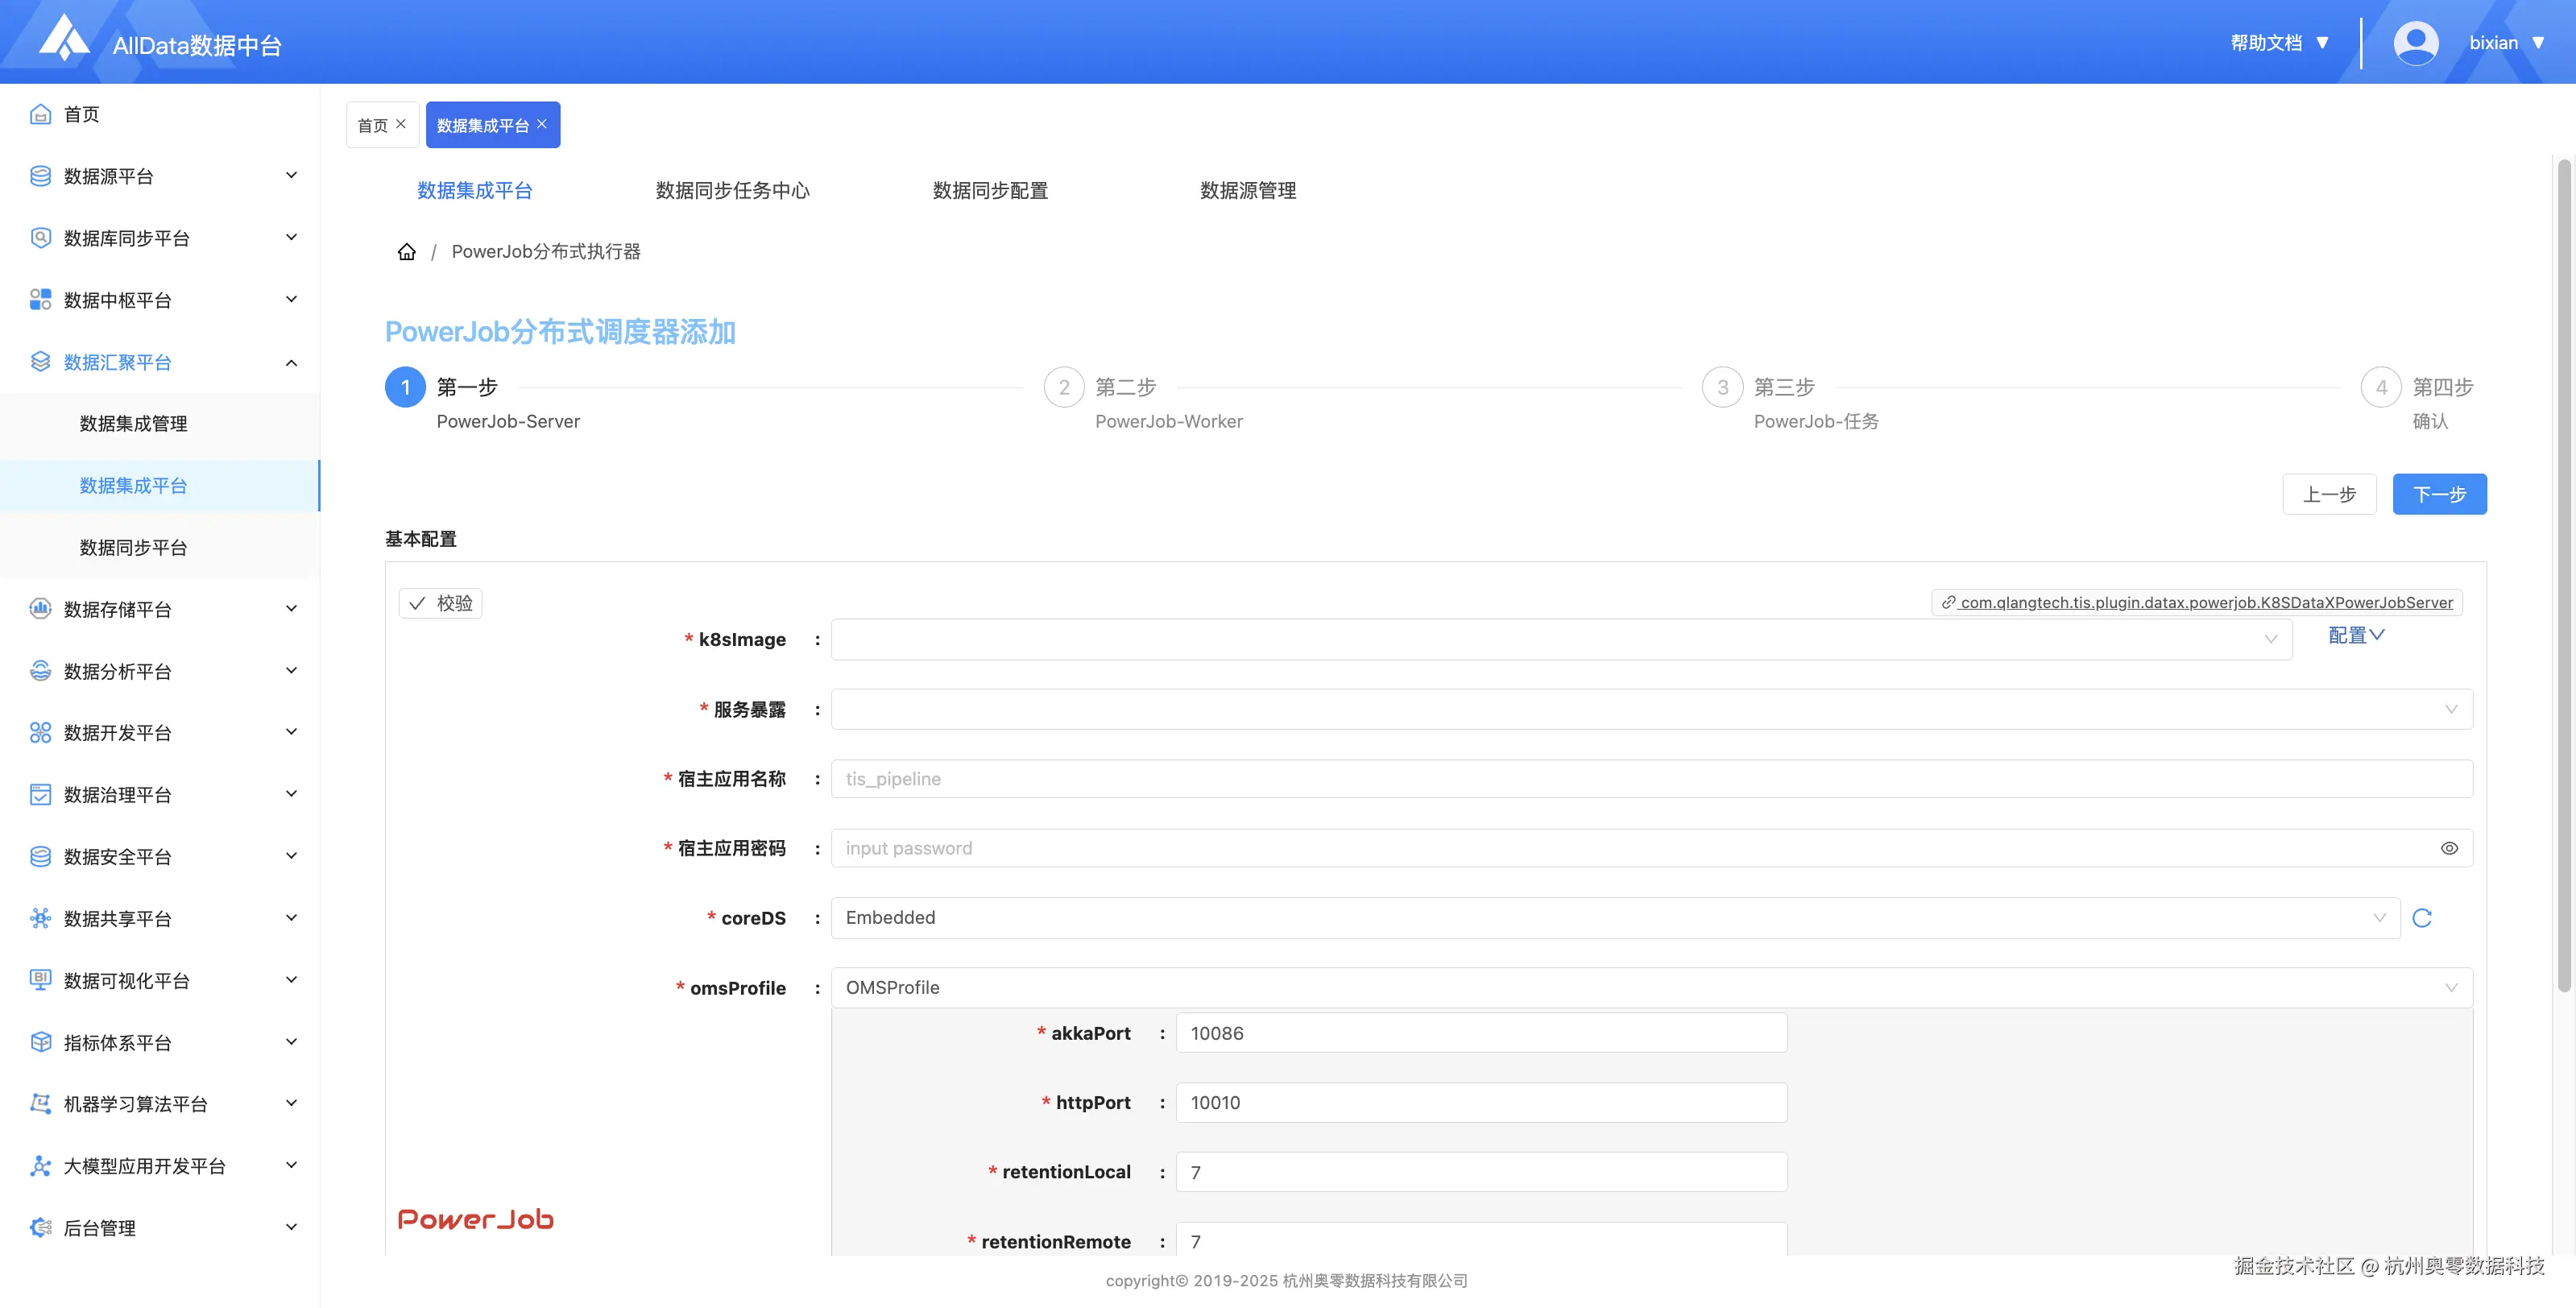The width and height of the screenshot is (2576, 1308).
Task: Click the 机器学习算法平台 sidebar icon
Action: pos(40,1104)
